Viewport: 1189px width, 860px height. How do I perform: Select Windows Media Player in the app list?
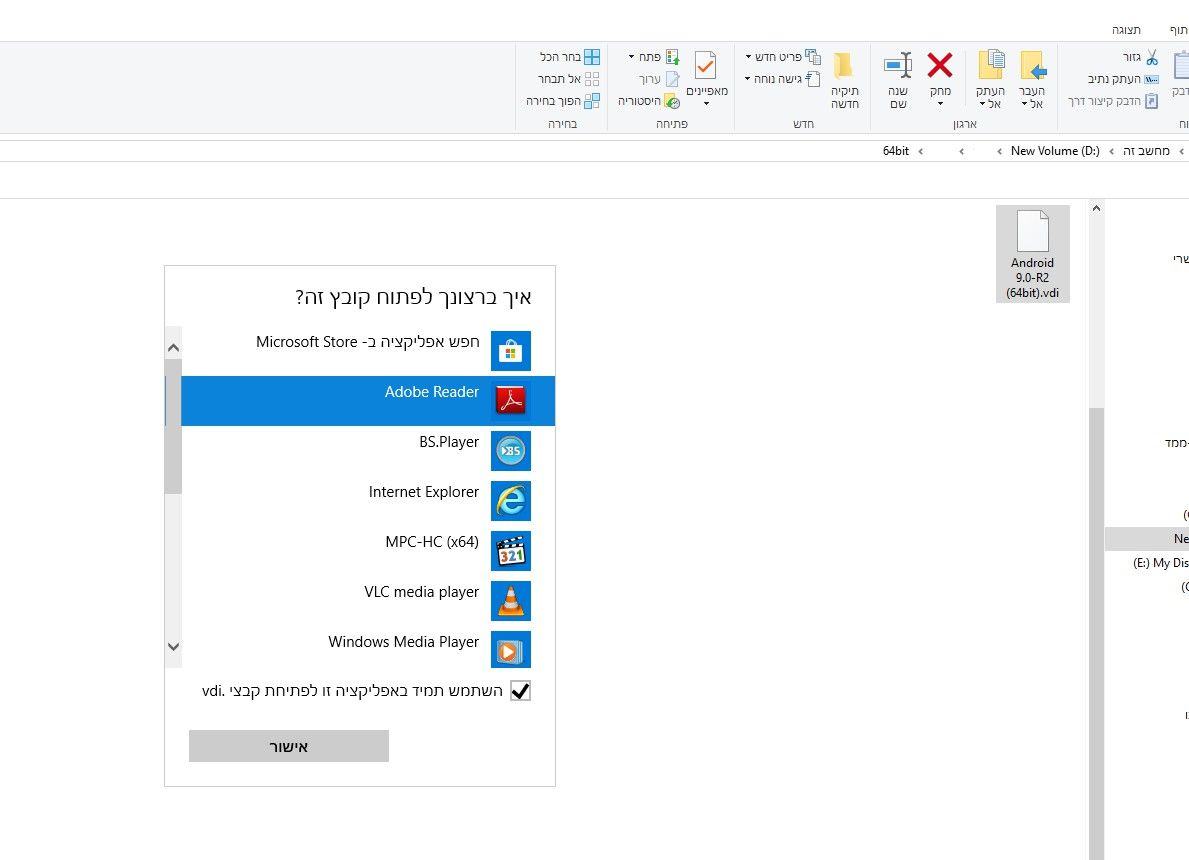(368, 650)
